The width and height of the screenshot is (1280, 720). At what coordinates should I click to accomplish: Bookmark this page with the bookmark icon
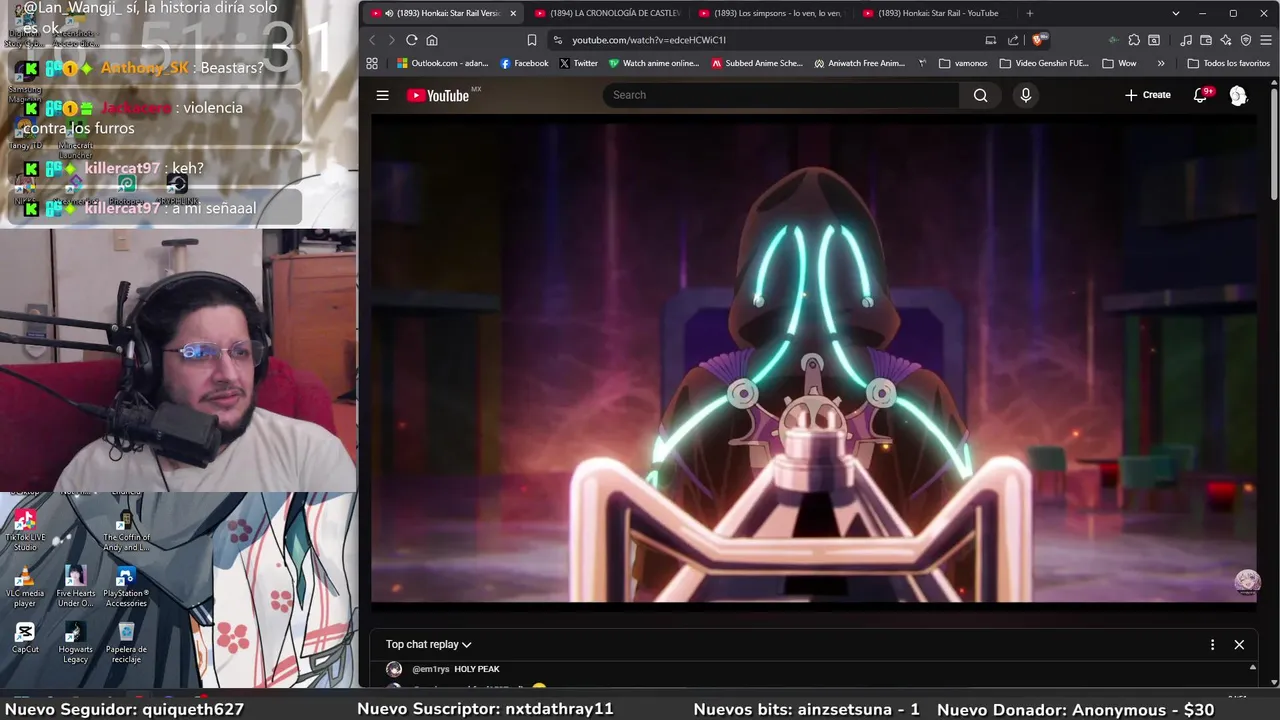pos(532,40)
